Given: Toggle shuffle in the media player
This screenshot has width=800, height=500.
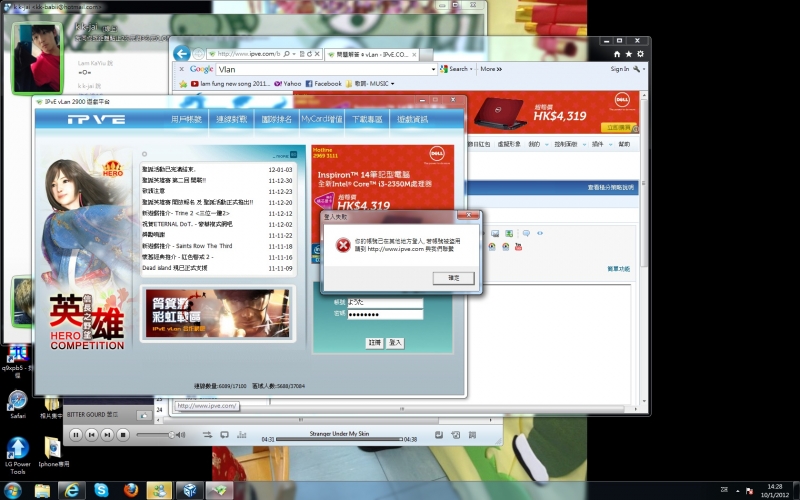Looking at the screenshot, I should tap(207, 435).
